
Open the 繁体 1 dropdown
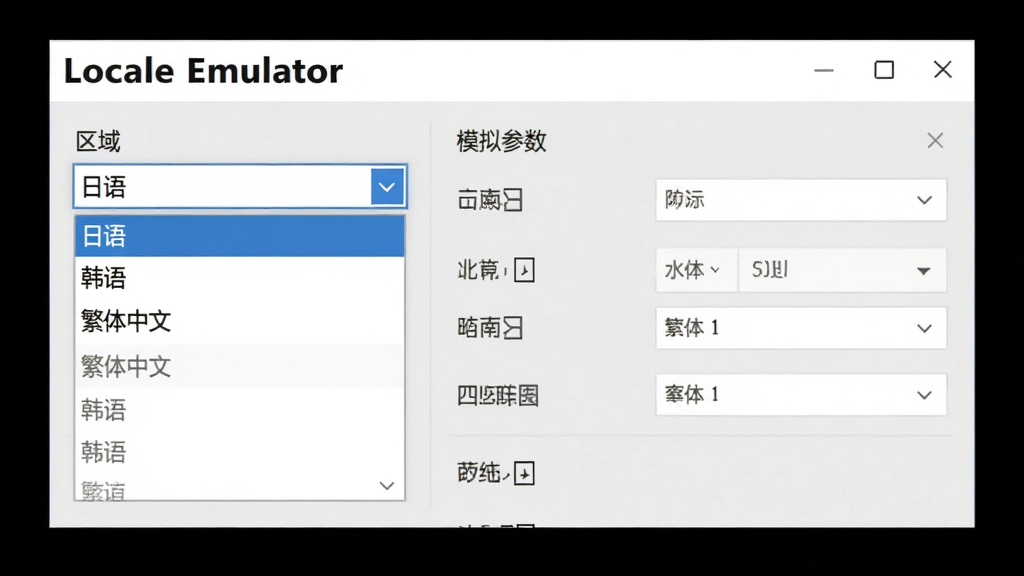[x=801, y=328]
